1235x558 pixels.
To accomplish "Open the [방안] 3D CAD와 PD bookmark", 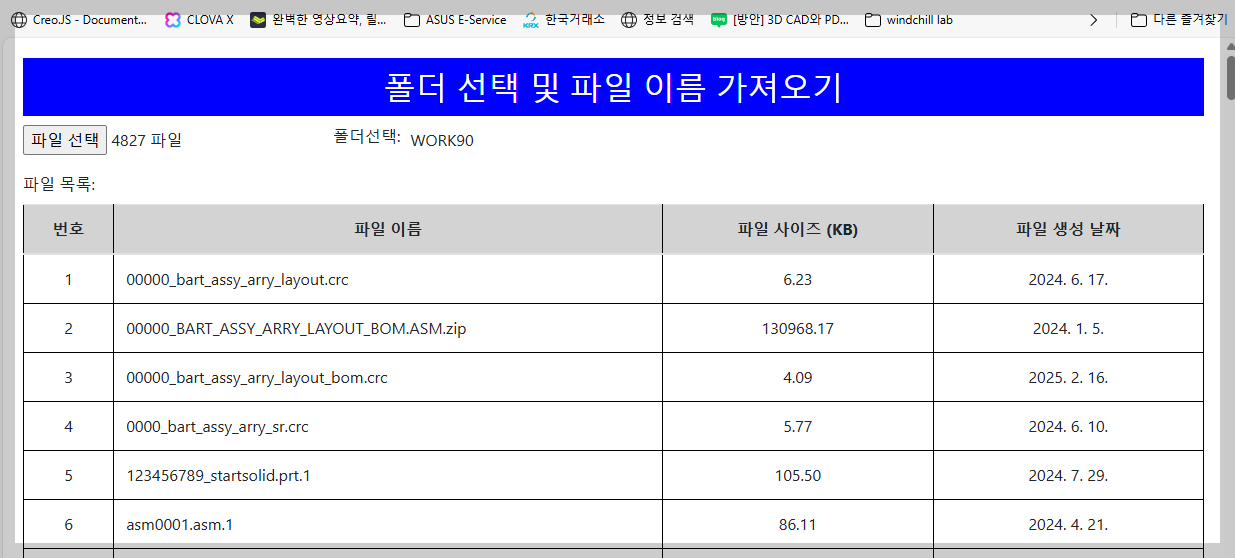I will (781, 20).
